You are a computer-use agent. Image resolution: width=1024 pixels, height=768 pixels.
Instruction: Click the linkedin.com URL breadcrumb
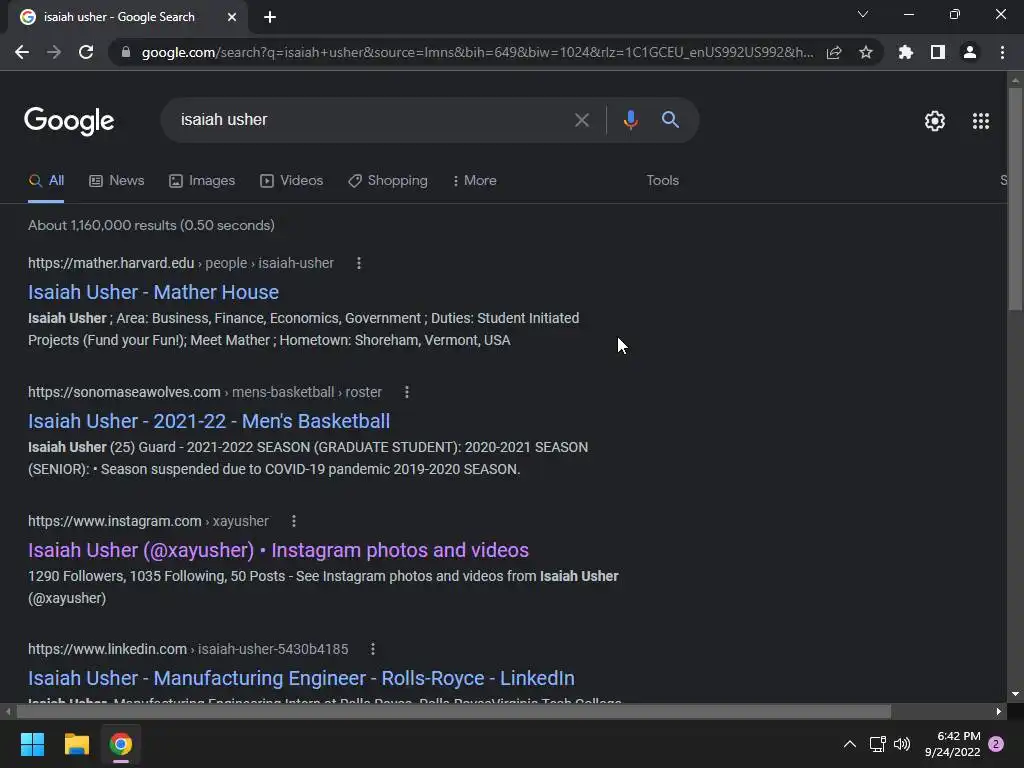tap(188, 649)
